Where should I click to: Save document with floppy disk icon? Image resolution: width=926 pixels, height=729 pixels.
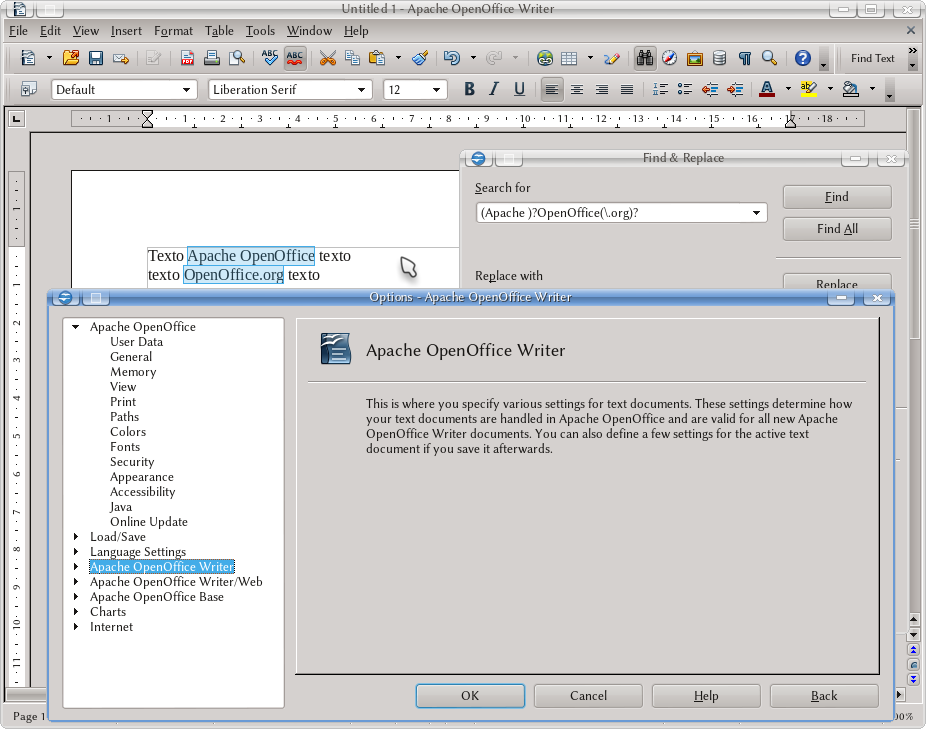pyautogui.click(x=96, y=58)
